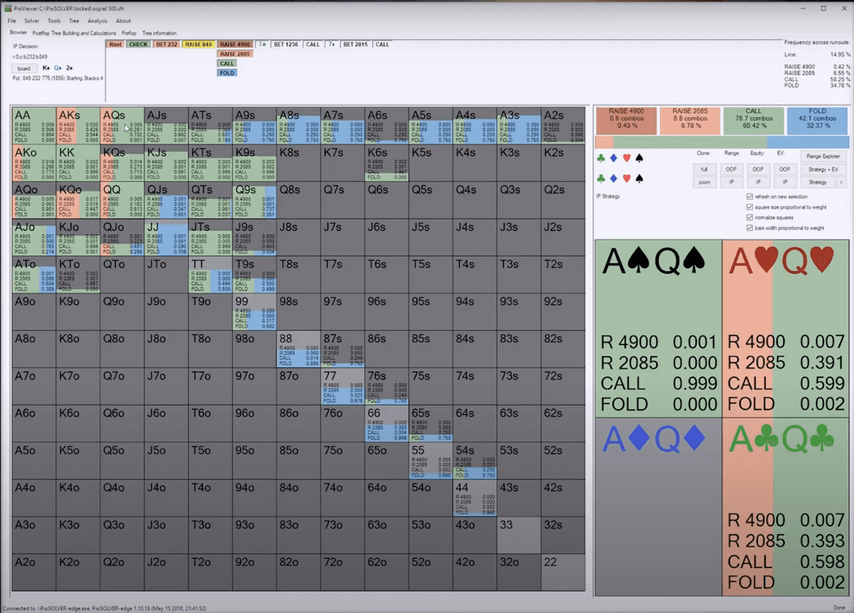This screenshot has height=613, width=854.
Task: Select the blue diamond suit in second row
Action: click(x=613, y=179)
